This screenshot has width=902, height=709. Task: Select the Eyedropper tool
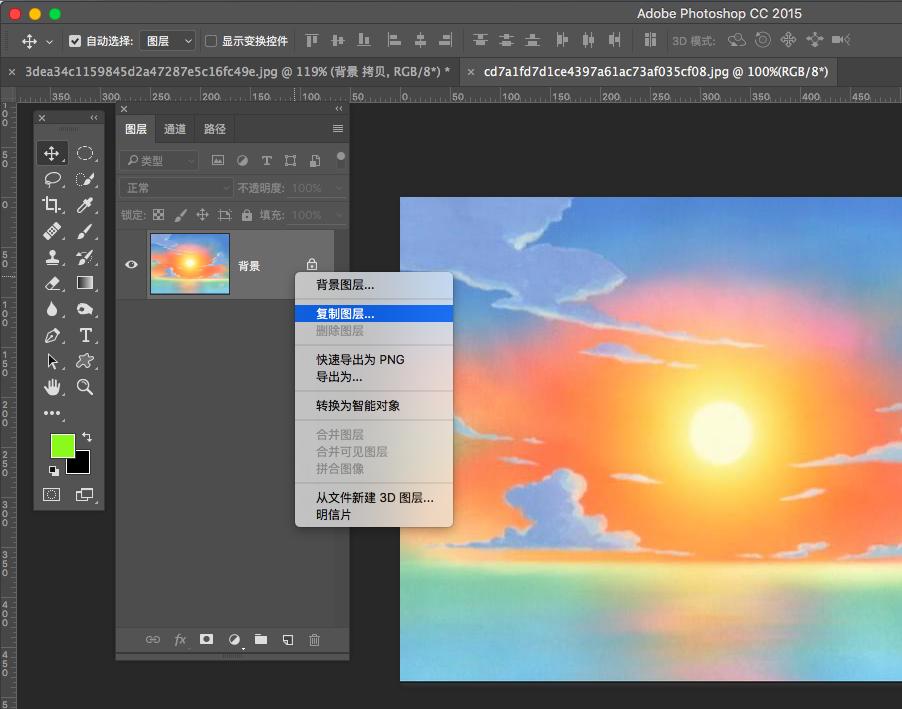85,205
